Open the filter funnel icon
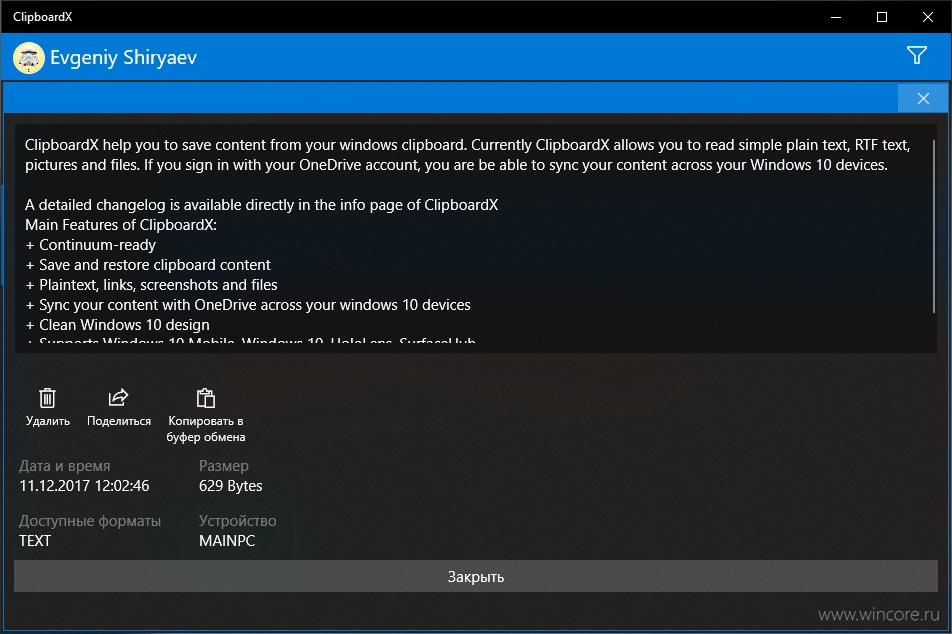This screenshot has width=952, height=634. click(916, 56)
